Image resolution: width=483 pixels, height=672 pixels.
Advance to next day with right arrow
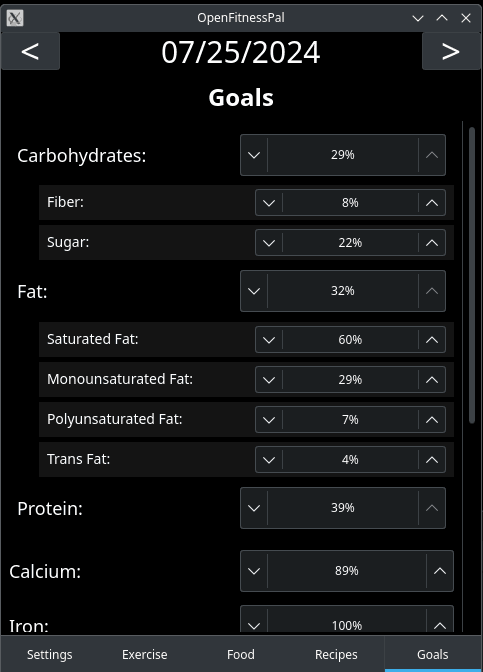pyautogui.click(x=451, y=51)
